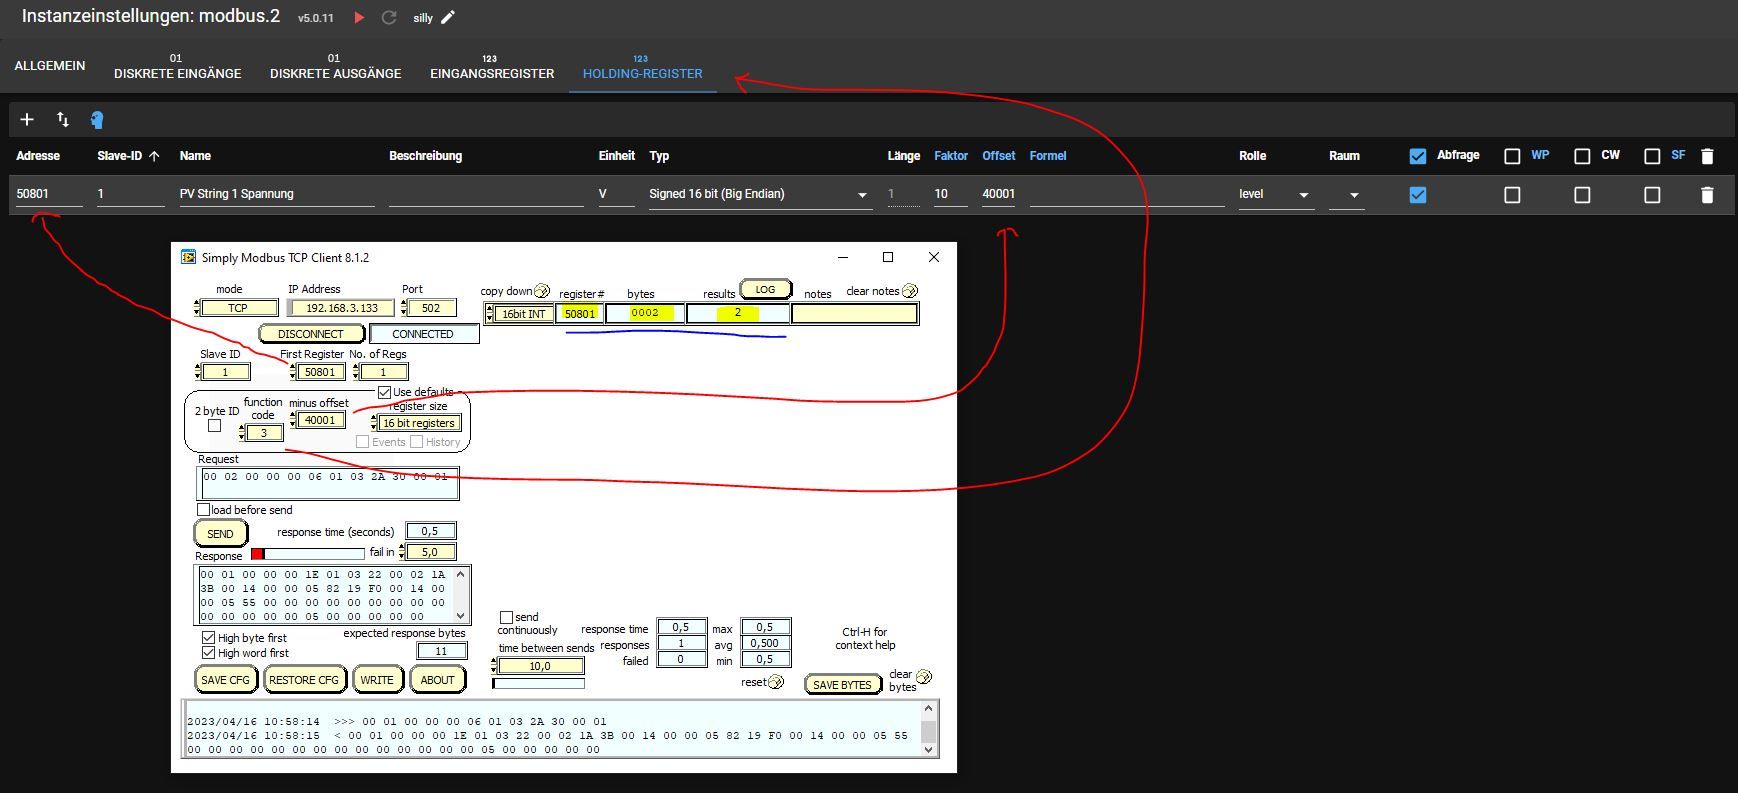The width and height of the screenshot is (1738, 793).
Task: Click the sort arrows toolbar icon
Action: coord(63,120)
